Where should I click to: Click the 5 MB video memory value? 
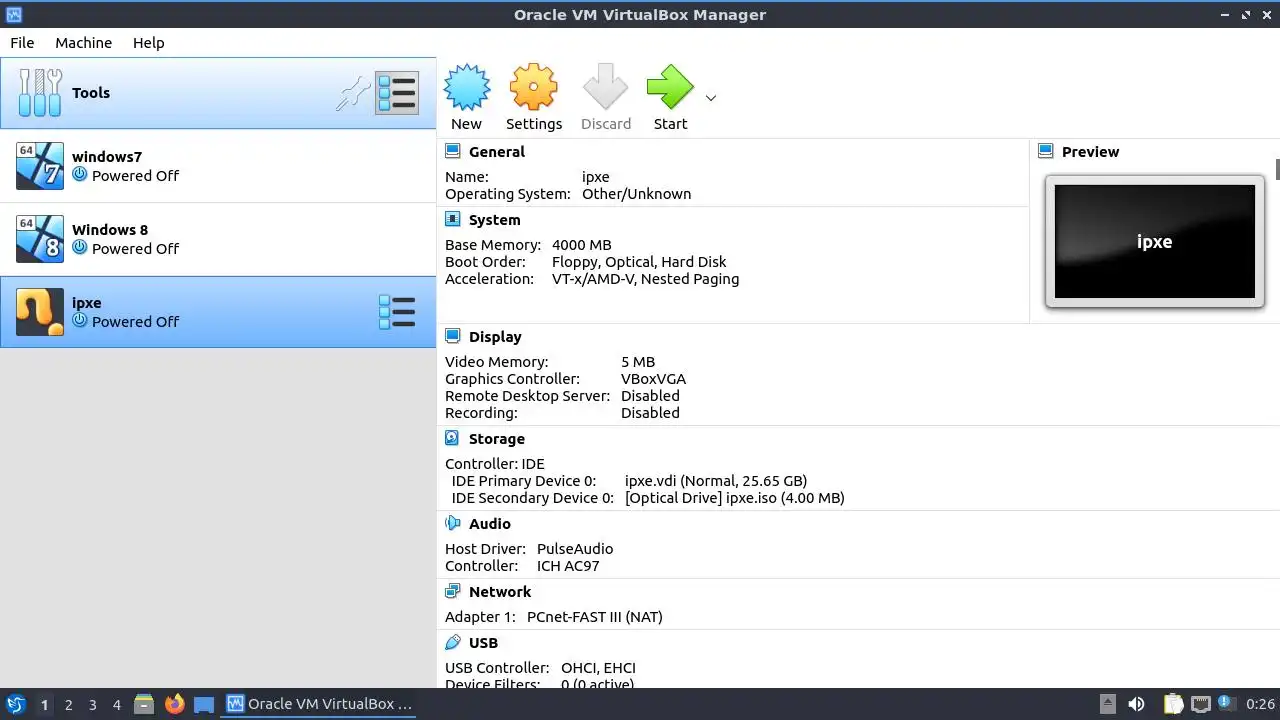pos(638,362)
